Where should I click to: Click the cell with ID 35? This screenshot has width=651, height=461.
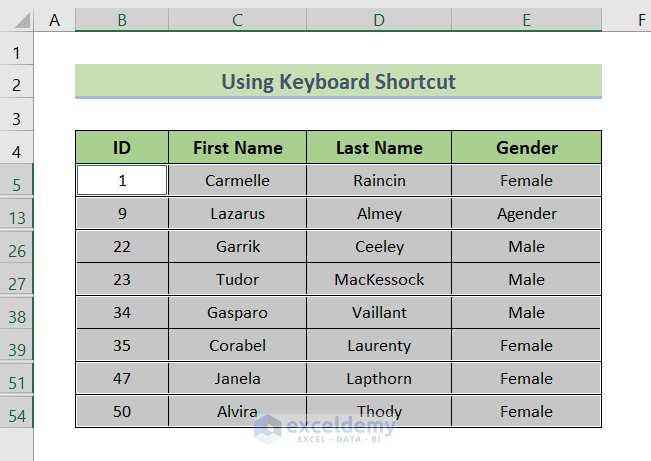pyautogui.click(x=122, y=345)
